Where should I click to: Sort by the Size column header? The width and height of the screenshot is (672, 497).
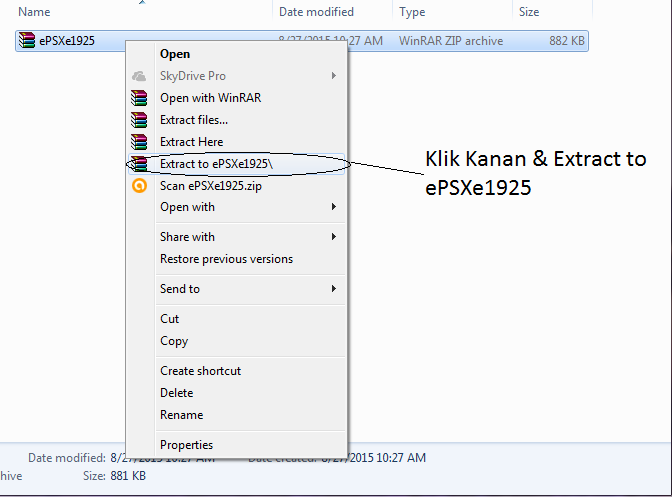(x=529, y=12)
